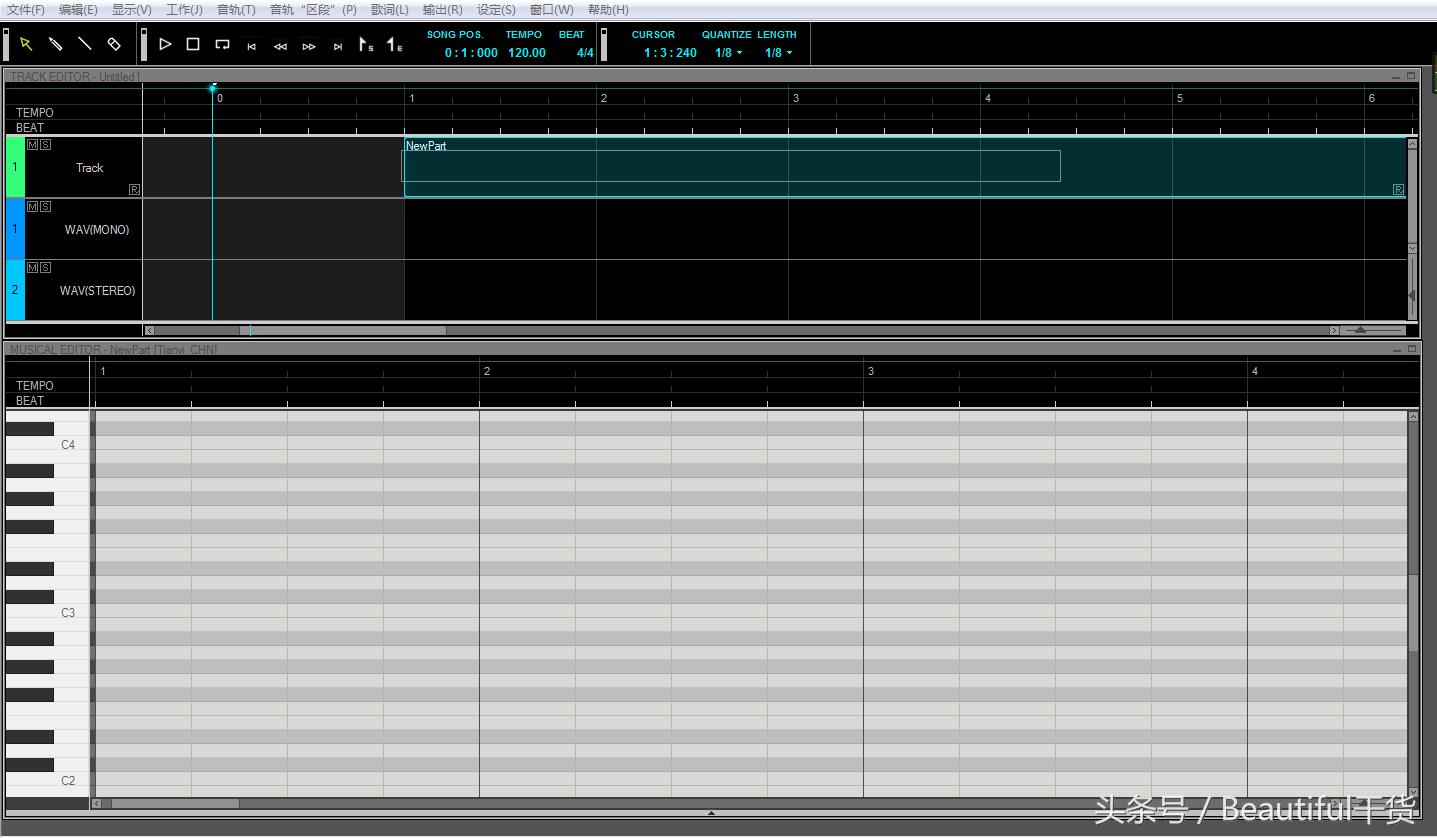Viewport: 1437px width, 838px height.
Task: Toggle the Loop playback icon
Action: pyautogui.click(x=222, y=44)
